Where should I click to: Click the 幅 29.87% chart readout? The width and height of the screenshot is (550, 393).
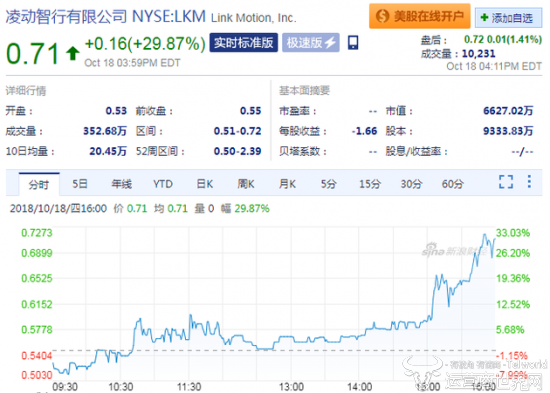[245, 208]
